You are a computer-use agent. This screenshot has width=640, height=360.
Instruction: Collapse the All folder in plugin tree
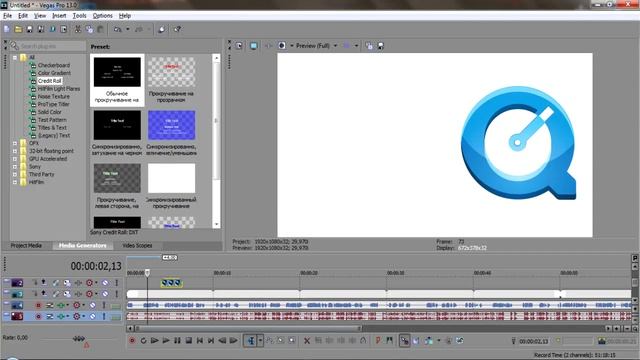click(15, 58)
